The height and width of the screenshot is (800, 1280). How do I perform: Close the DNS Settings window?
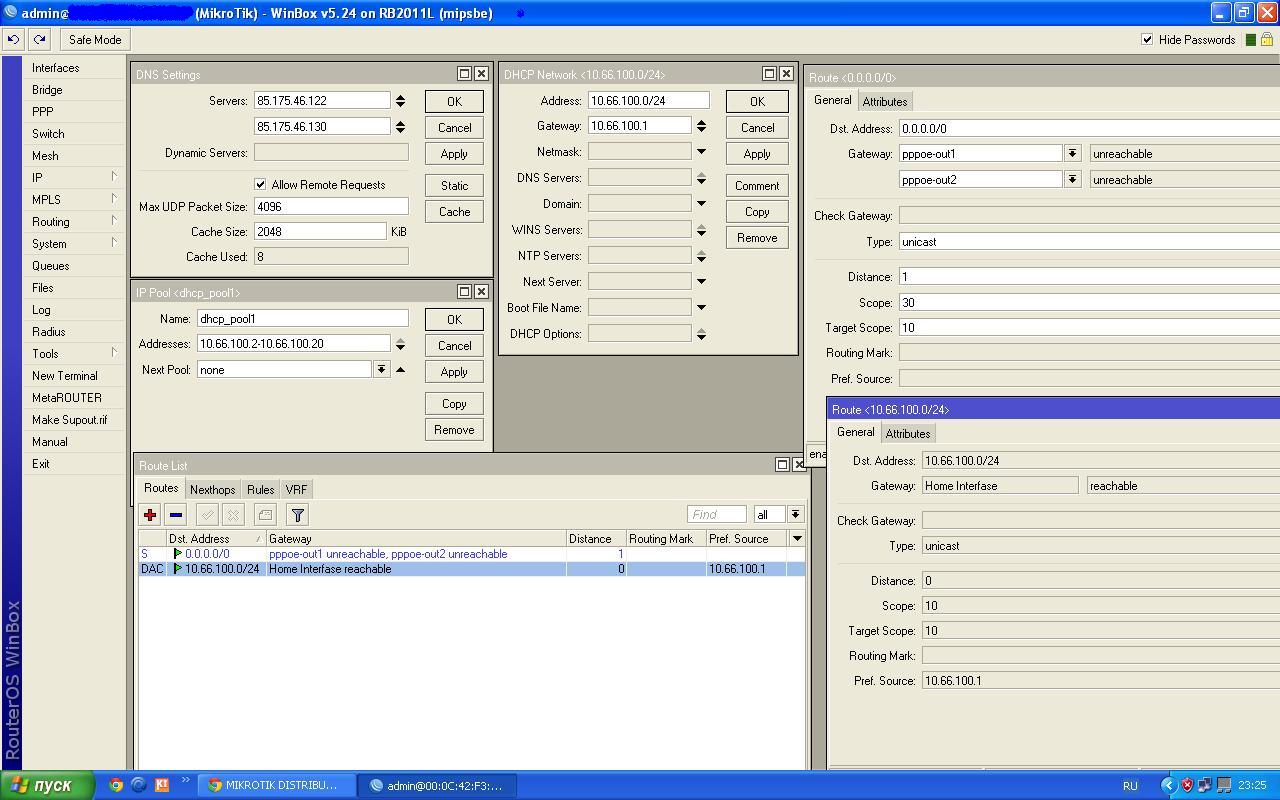click(481, 74)
